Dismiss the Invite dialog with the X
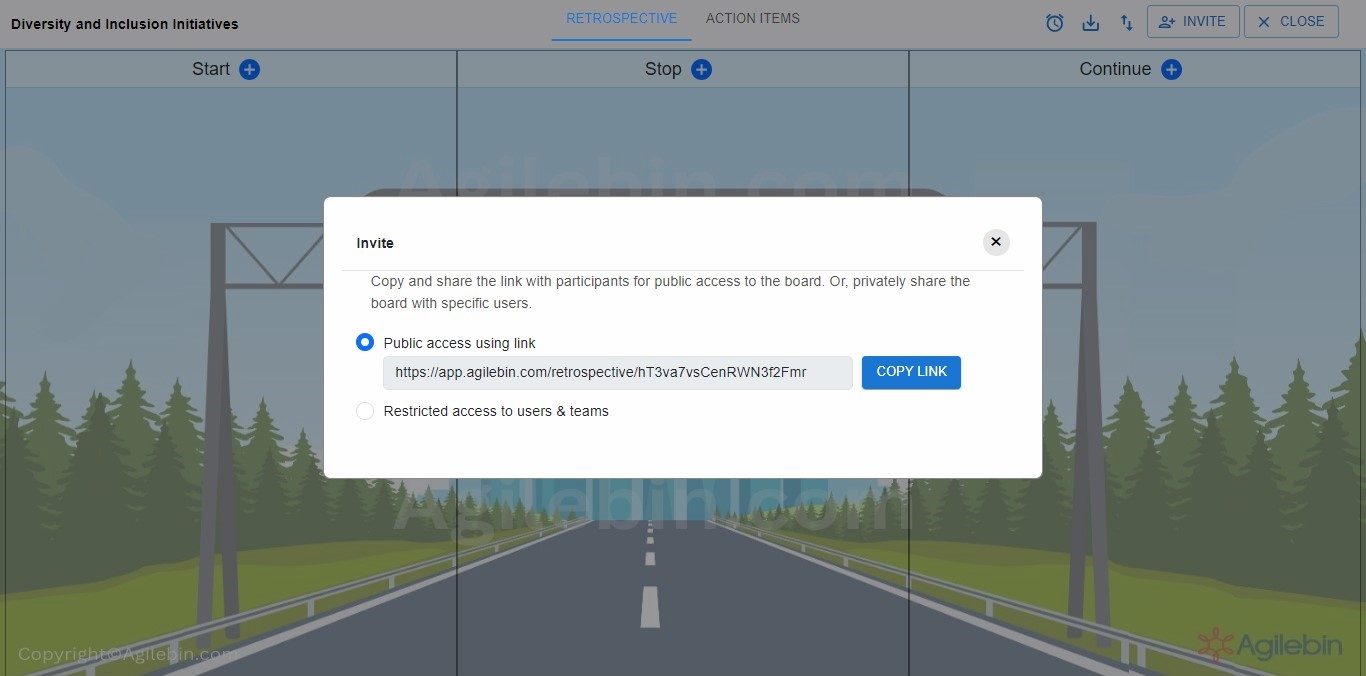The width and height of the screenshot is (1366, 676). pyautogui.click(x=995, y=241)
